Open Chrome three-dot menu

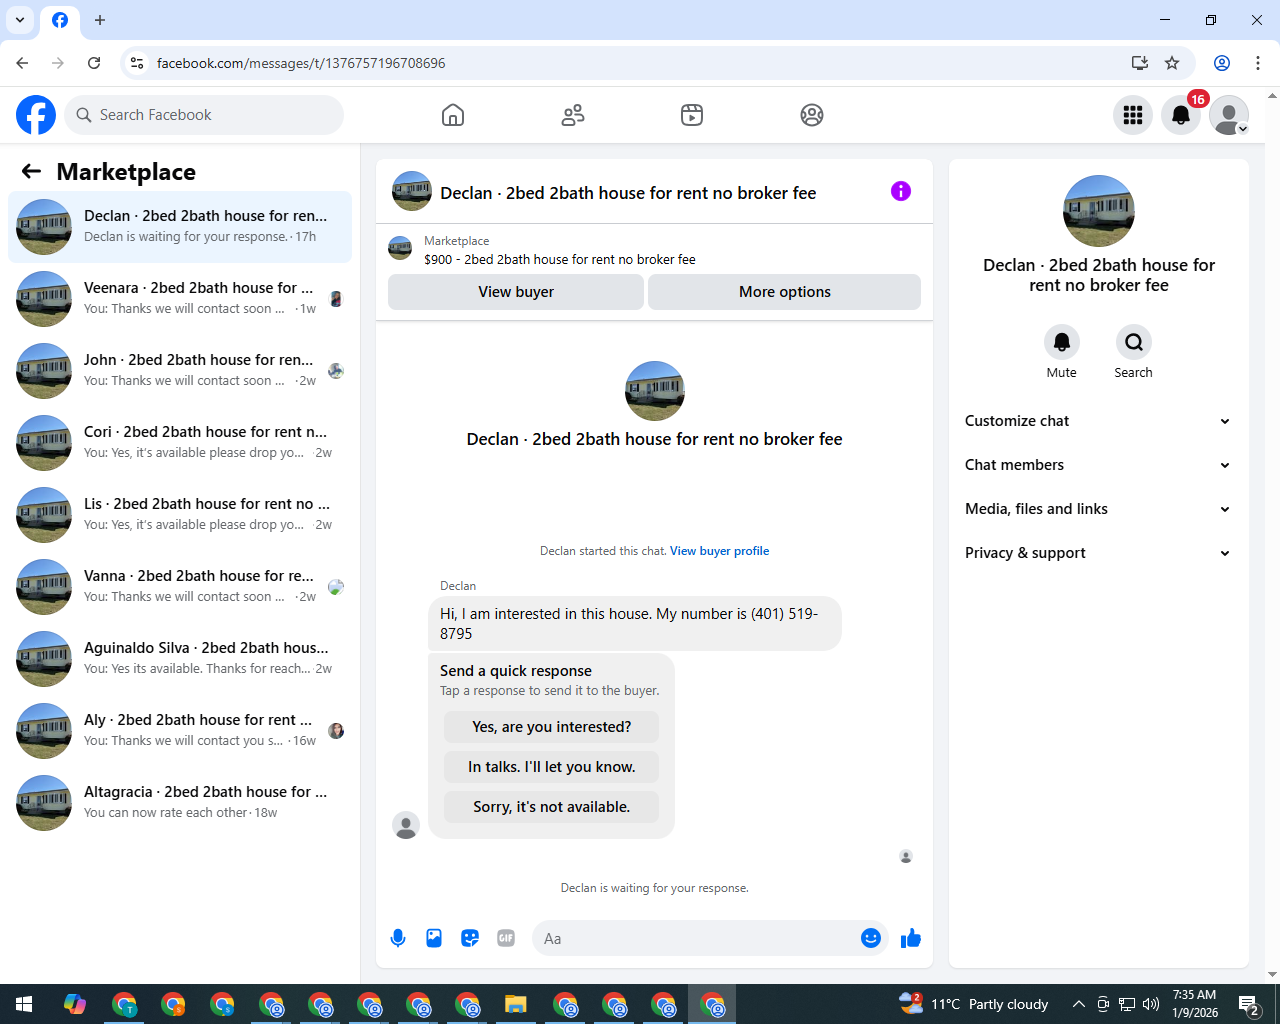(x=1258, y=63)
